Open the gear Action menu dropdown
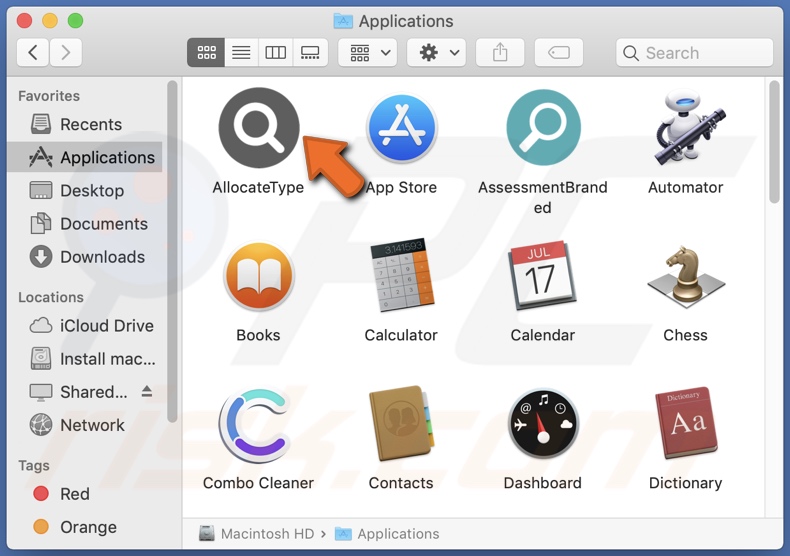The image size is (790, 556). click(x=436, y=52)
